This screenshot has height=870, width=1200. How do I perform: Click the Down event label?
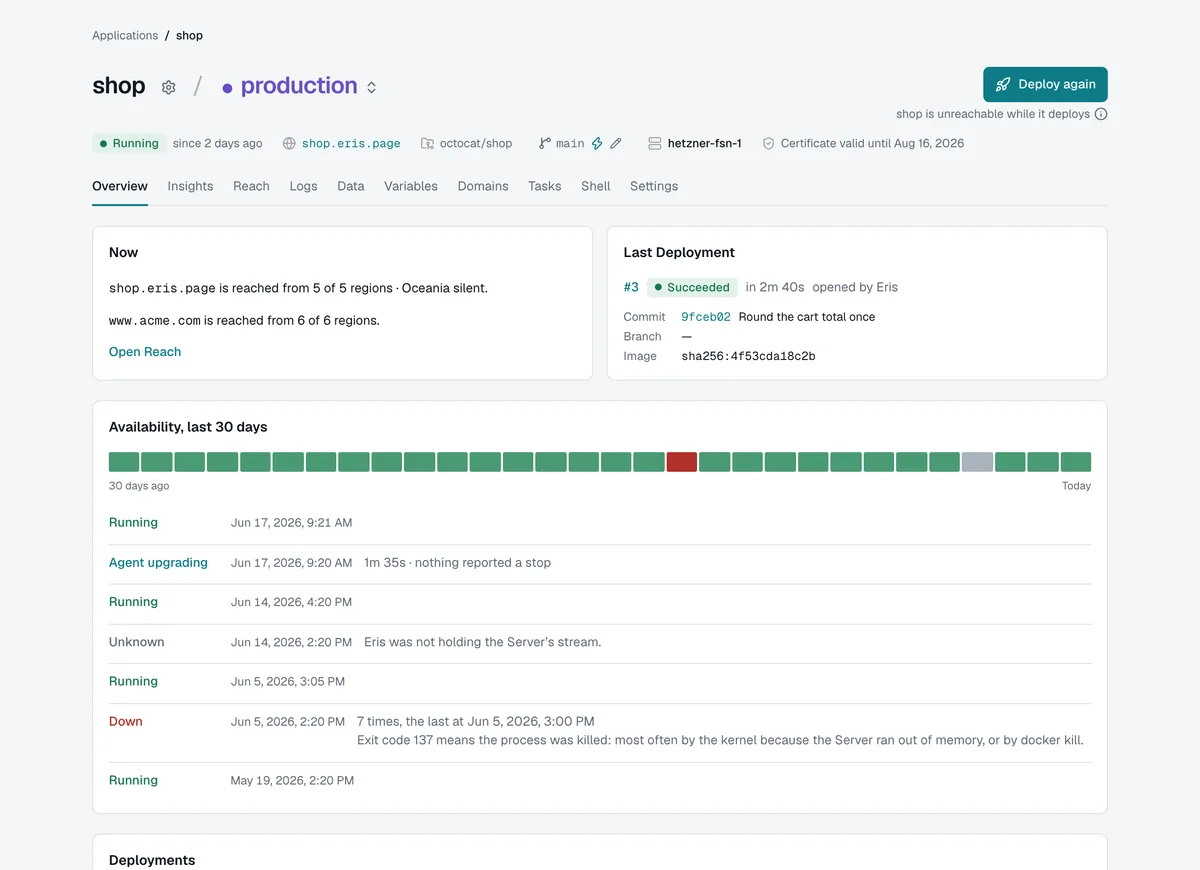(x=126, y=721)
